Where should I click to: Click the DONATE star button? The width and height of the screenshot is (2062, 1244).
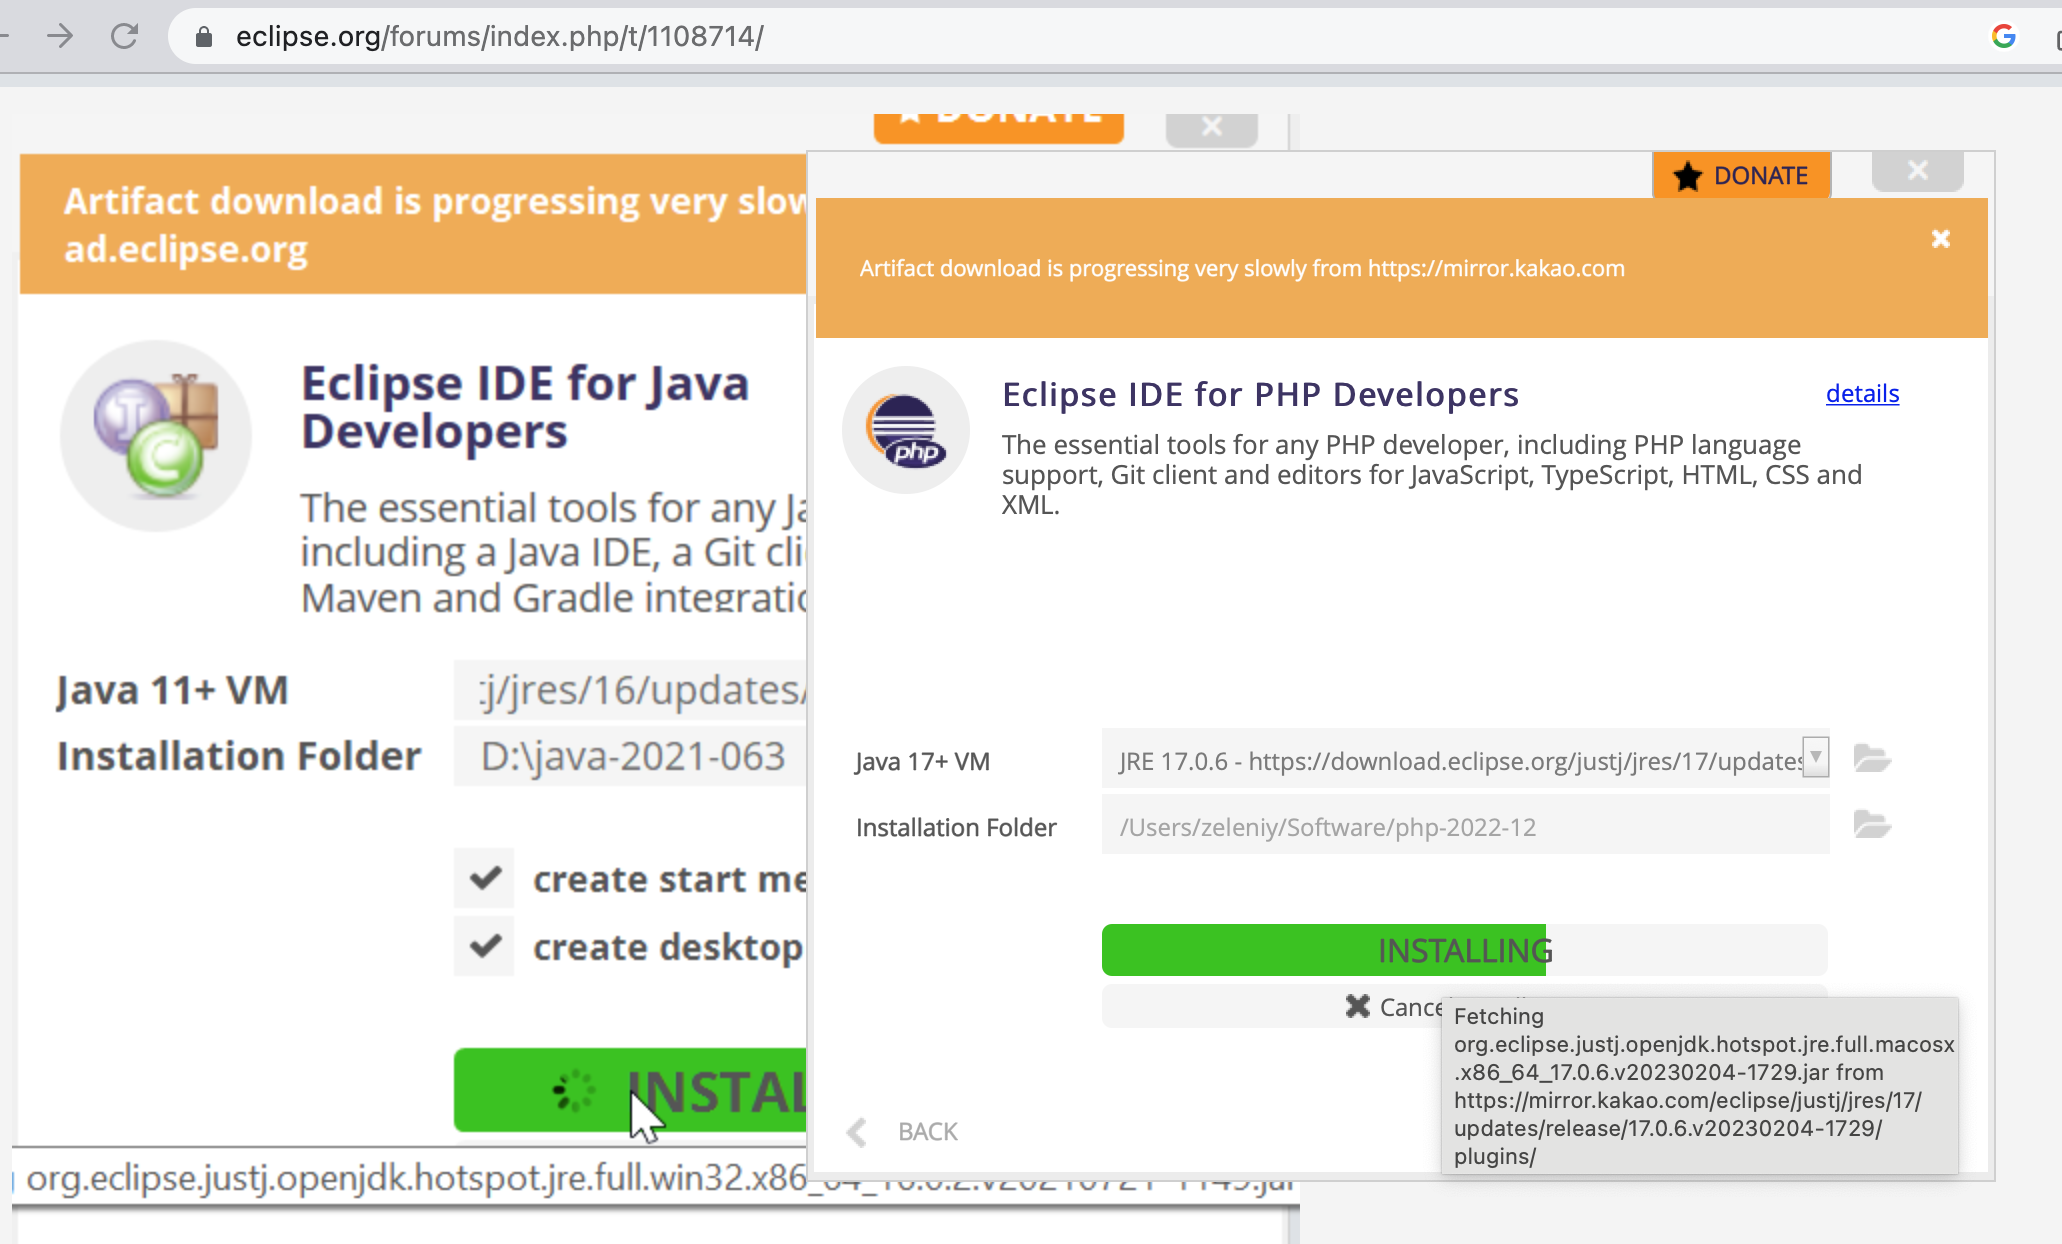tap(1741, 176)
